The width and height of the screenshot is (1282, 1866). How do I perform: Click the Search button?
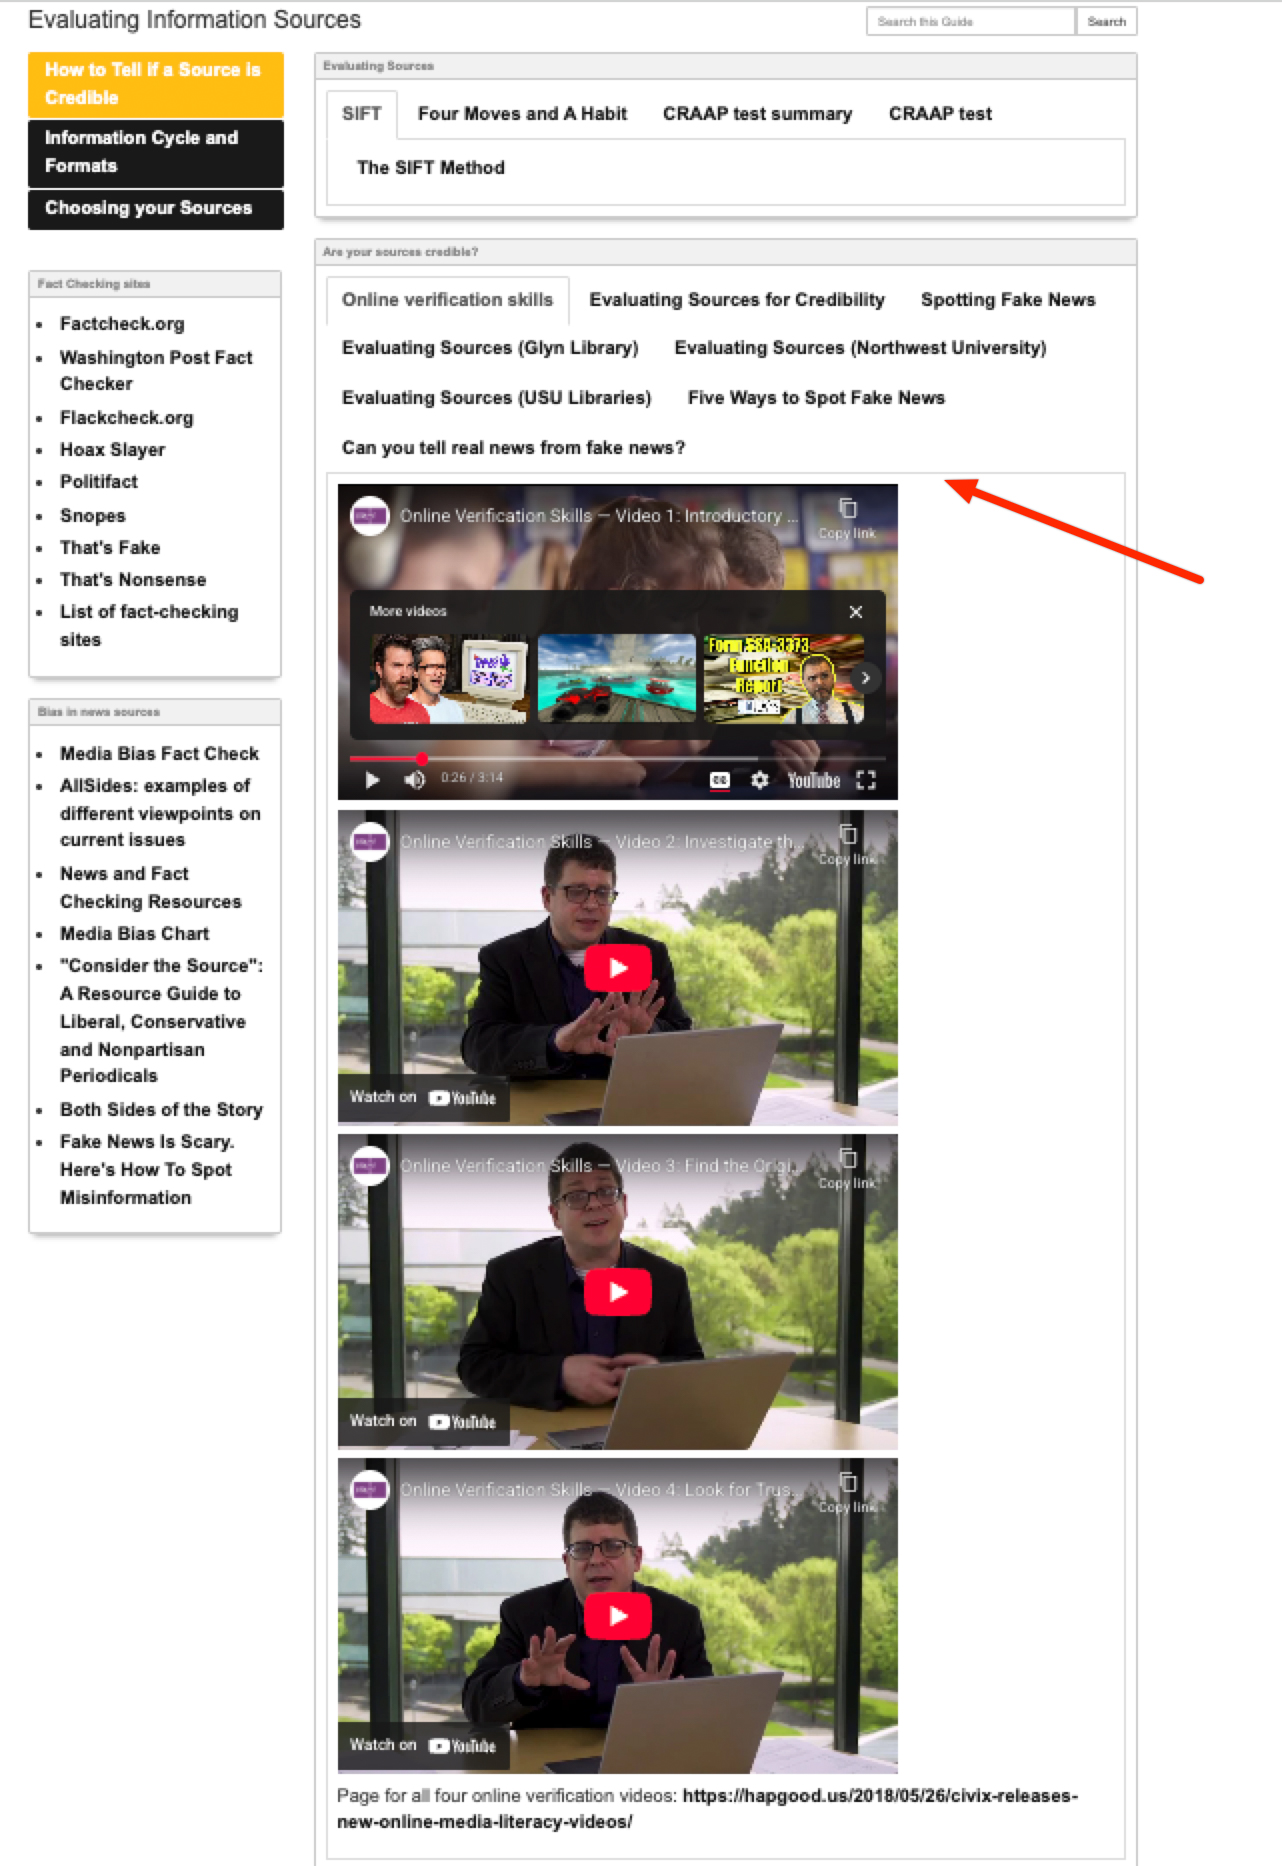coord(1106,22)
